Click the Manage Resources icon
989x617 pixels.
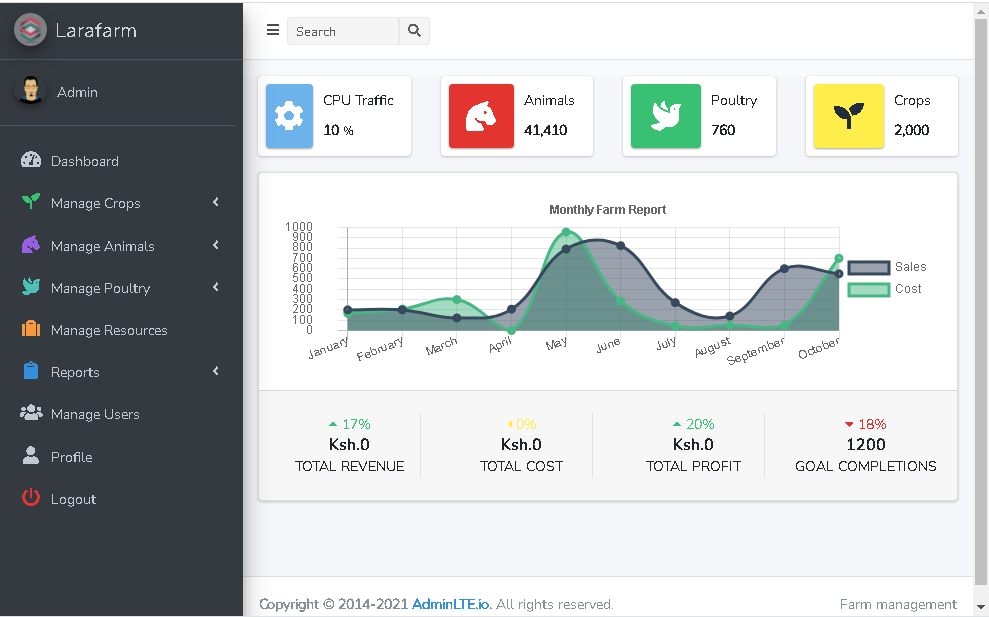[x=30, y=330]
